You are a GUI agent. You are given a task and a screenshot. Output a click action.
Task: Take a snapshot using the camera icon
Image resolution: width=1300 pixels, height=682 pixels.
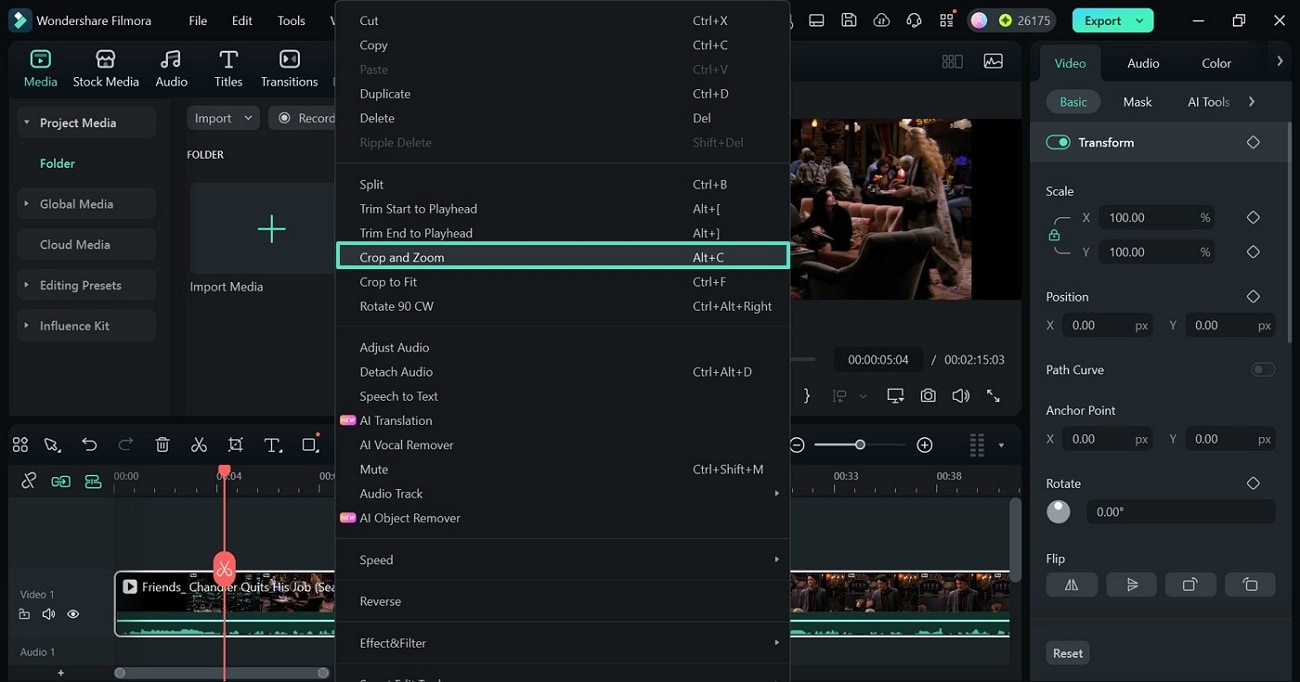tap(928, 395)
